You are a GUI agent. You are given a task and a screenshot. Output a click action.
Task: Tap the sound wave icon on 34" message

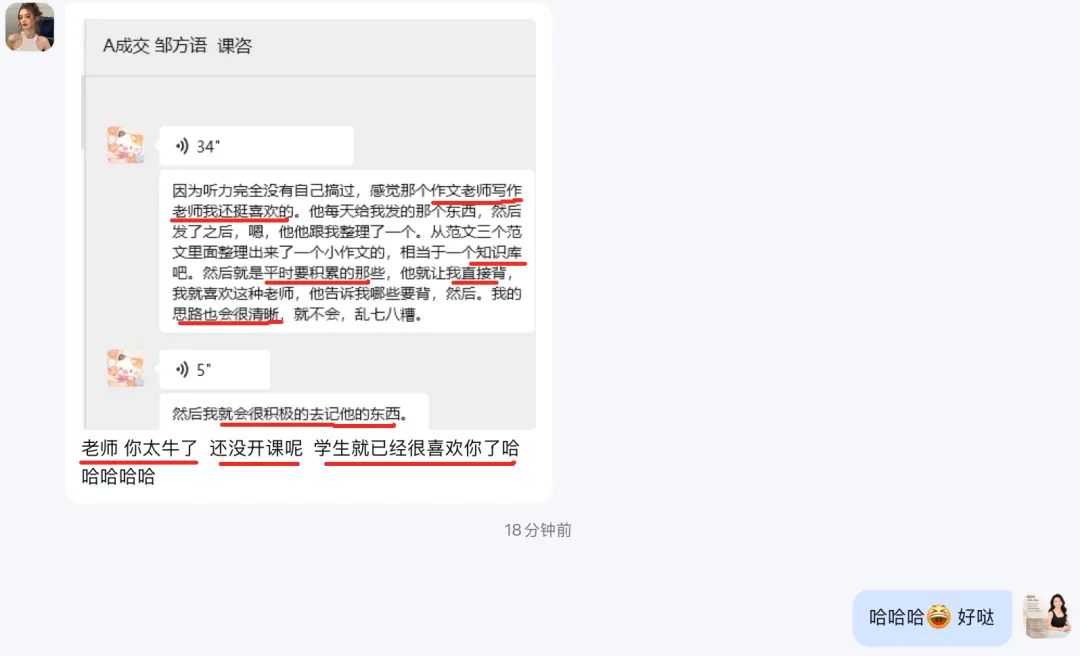(182, 146)
